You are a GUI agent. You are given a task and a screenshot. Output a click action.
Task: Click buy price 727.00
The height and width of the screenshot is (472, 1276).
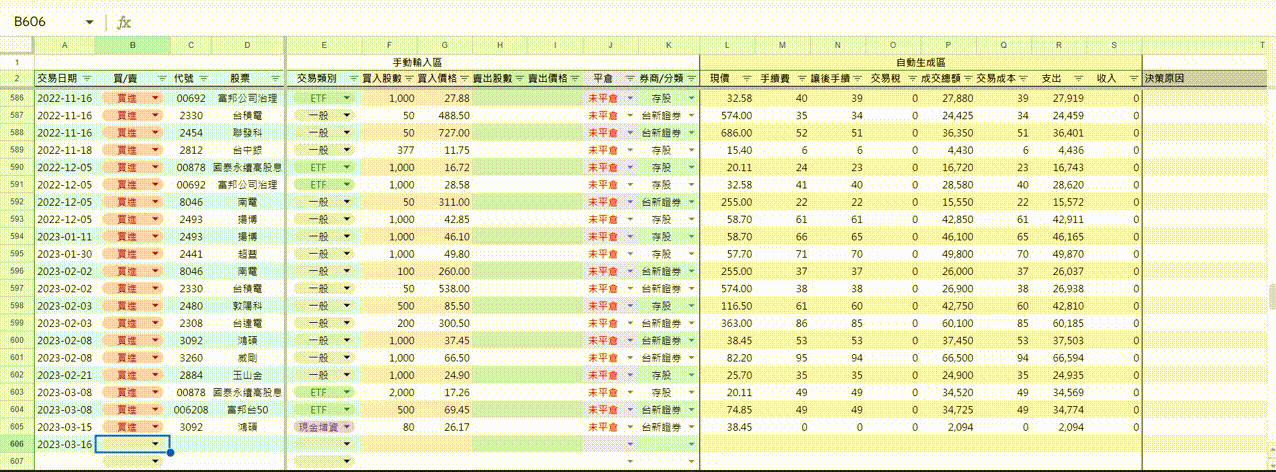pyautogui.click(x=453, y=133)
